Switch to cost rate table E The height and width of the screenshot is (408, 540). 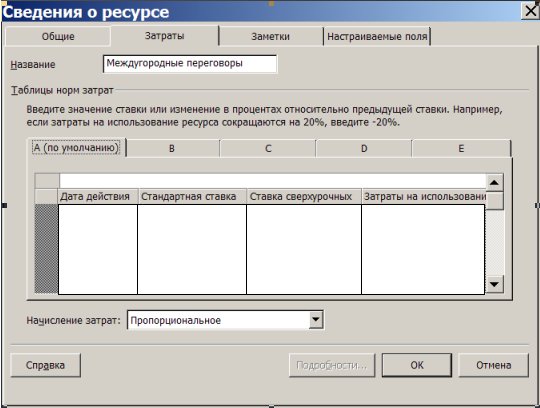pos(461,149)
